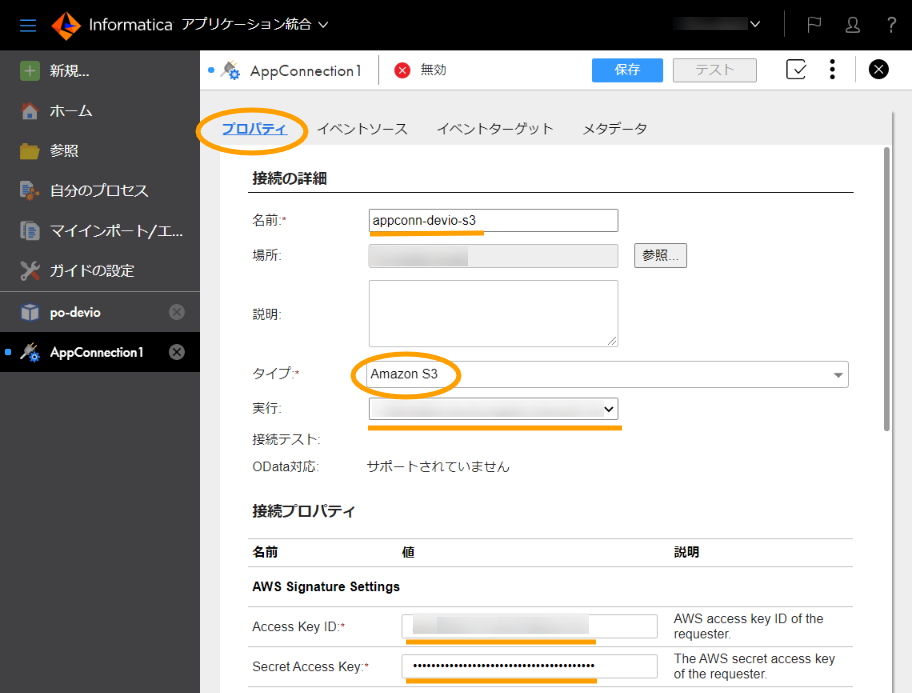Viewport: 912px width, 693px height.
Task: Open help with the question mark icon
Action: pos(891,25)
